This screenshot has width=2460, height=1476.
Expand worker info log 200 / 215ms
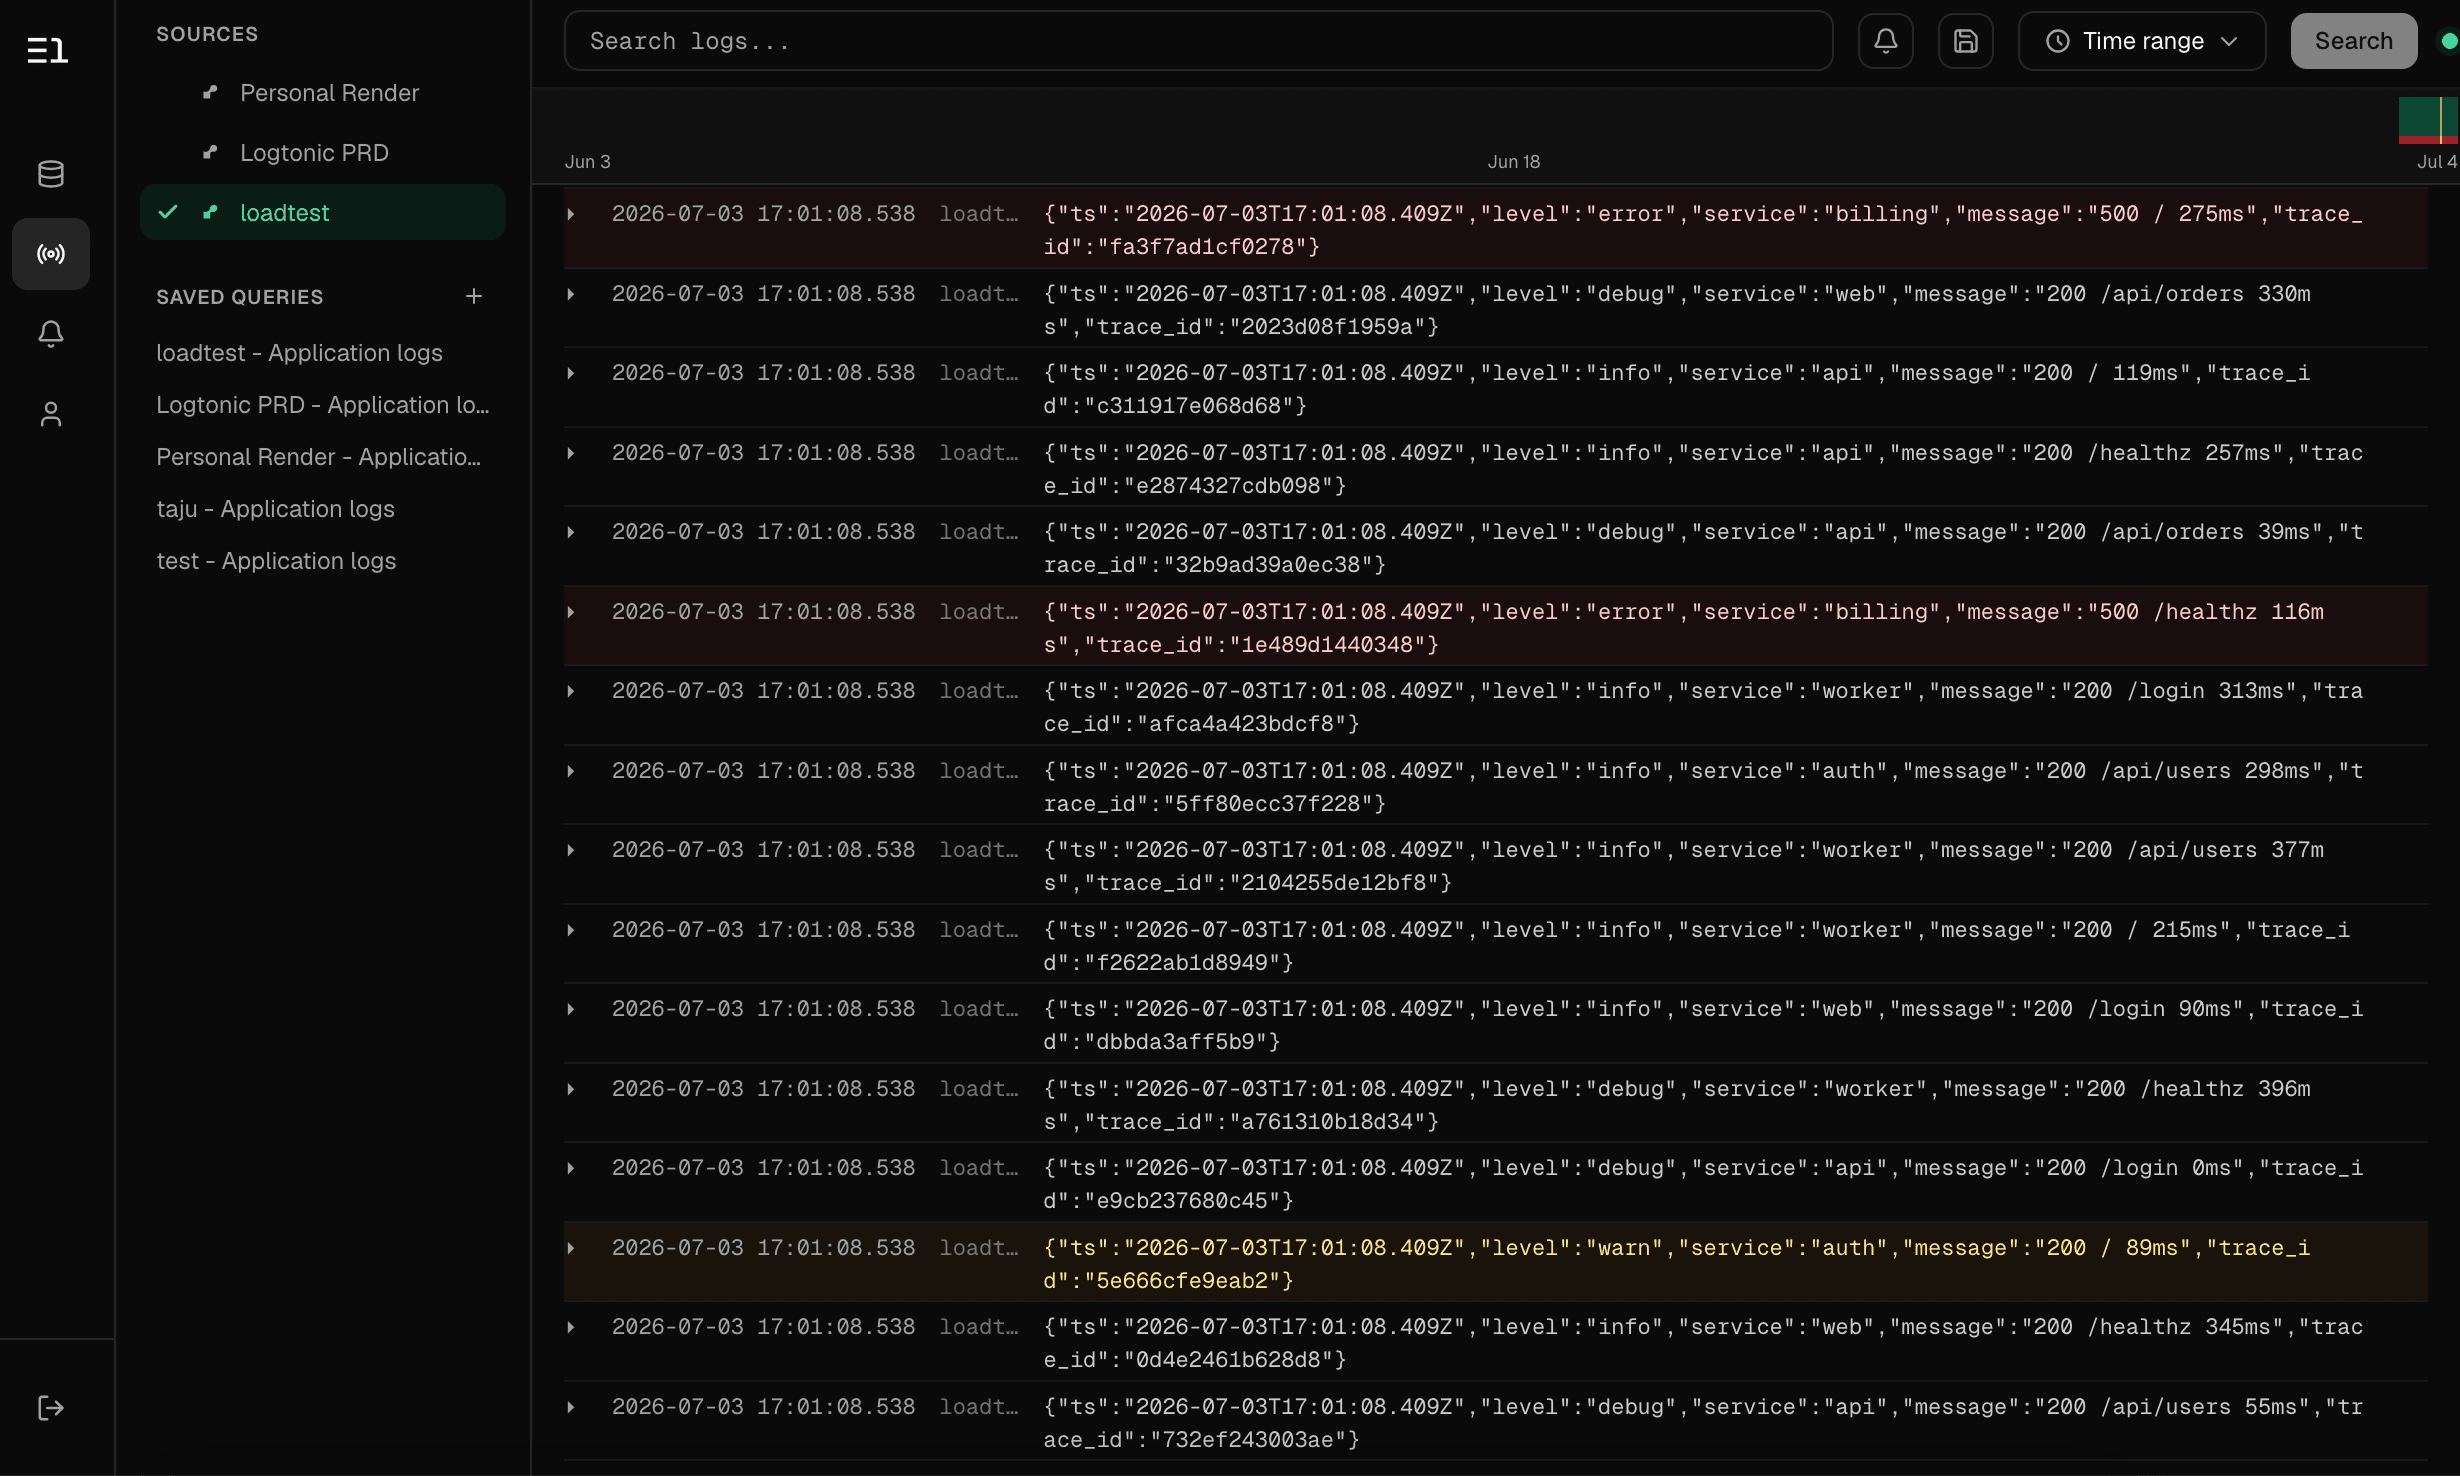tap(571, 930)
